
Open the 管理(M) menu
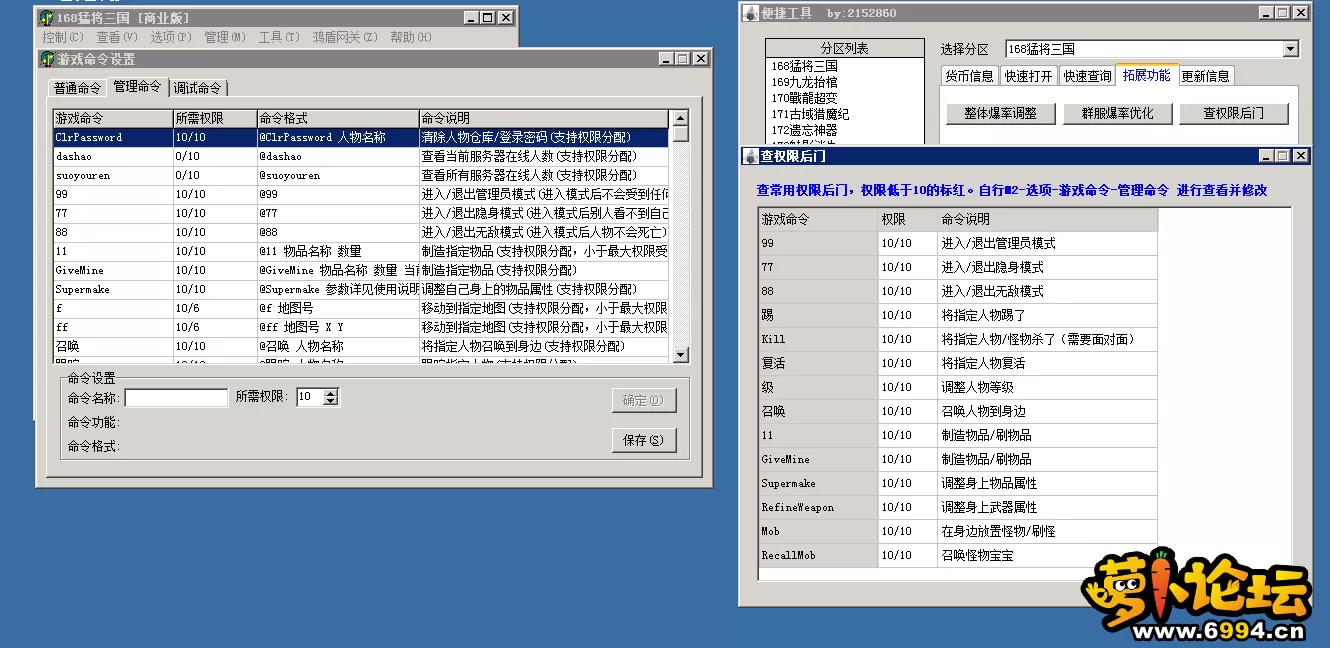[x=225, y=37]
